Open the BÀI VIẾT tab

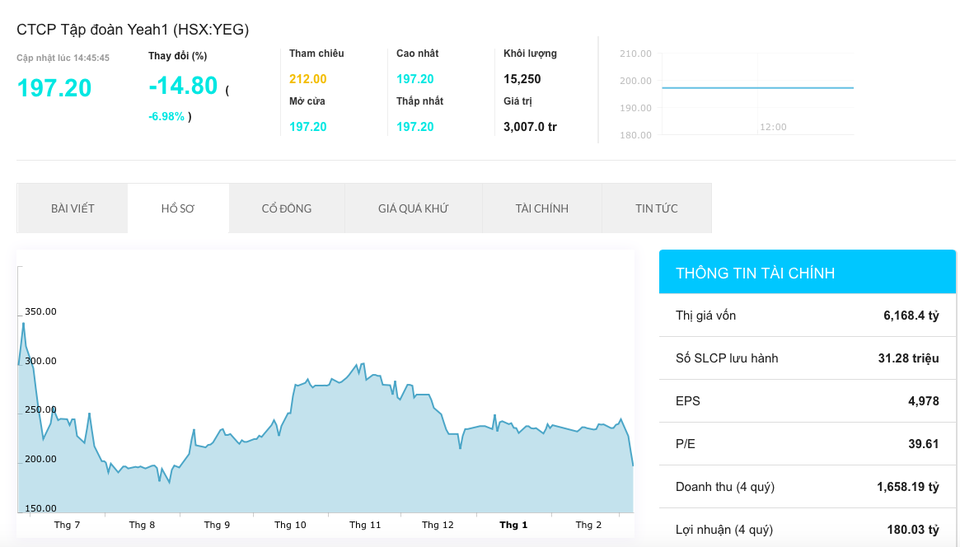point(72,208)
